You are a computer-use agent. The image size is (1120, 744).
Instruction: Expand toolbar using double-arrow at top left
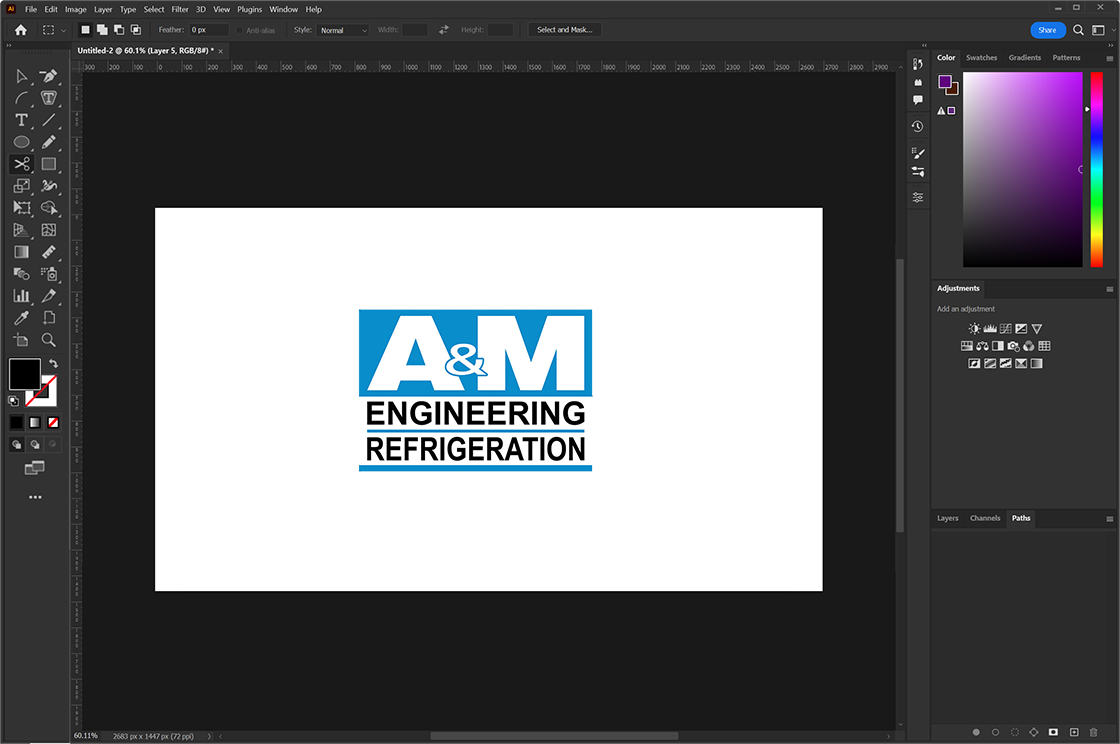pos(9,45)
